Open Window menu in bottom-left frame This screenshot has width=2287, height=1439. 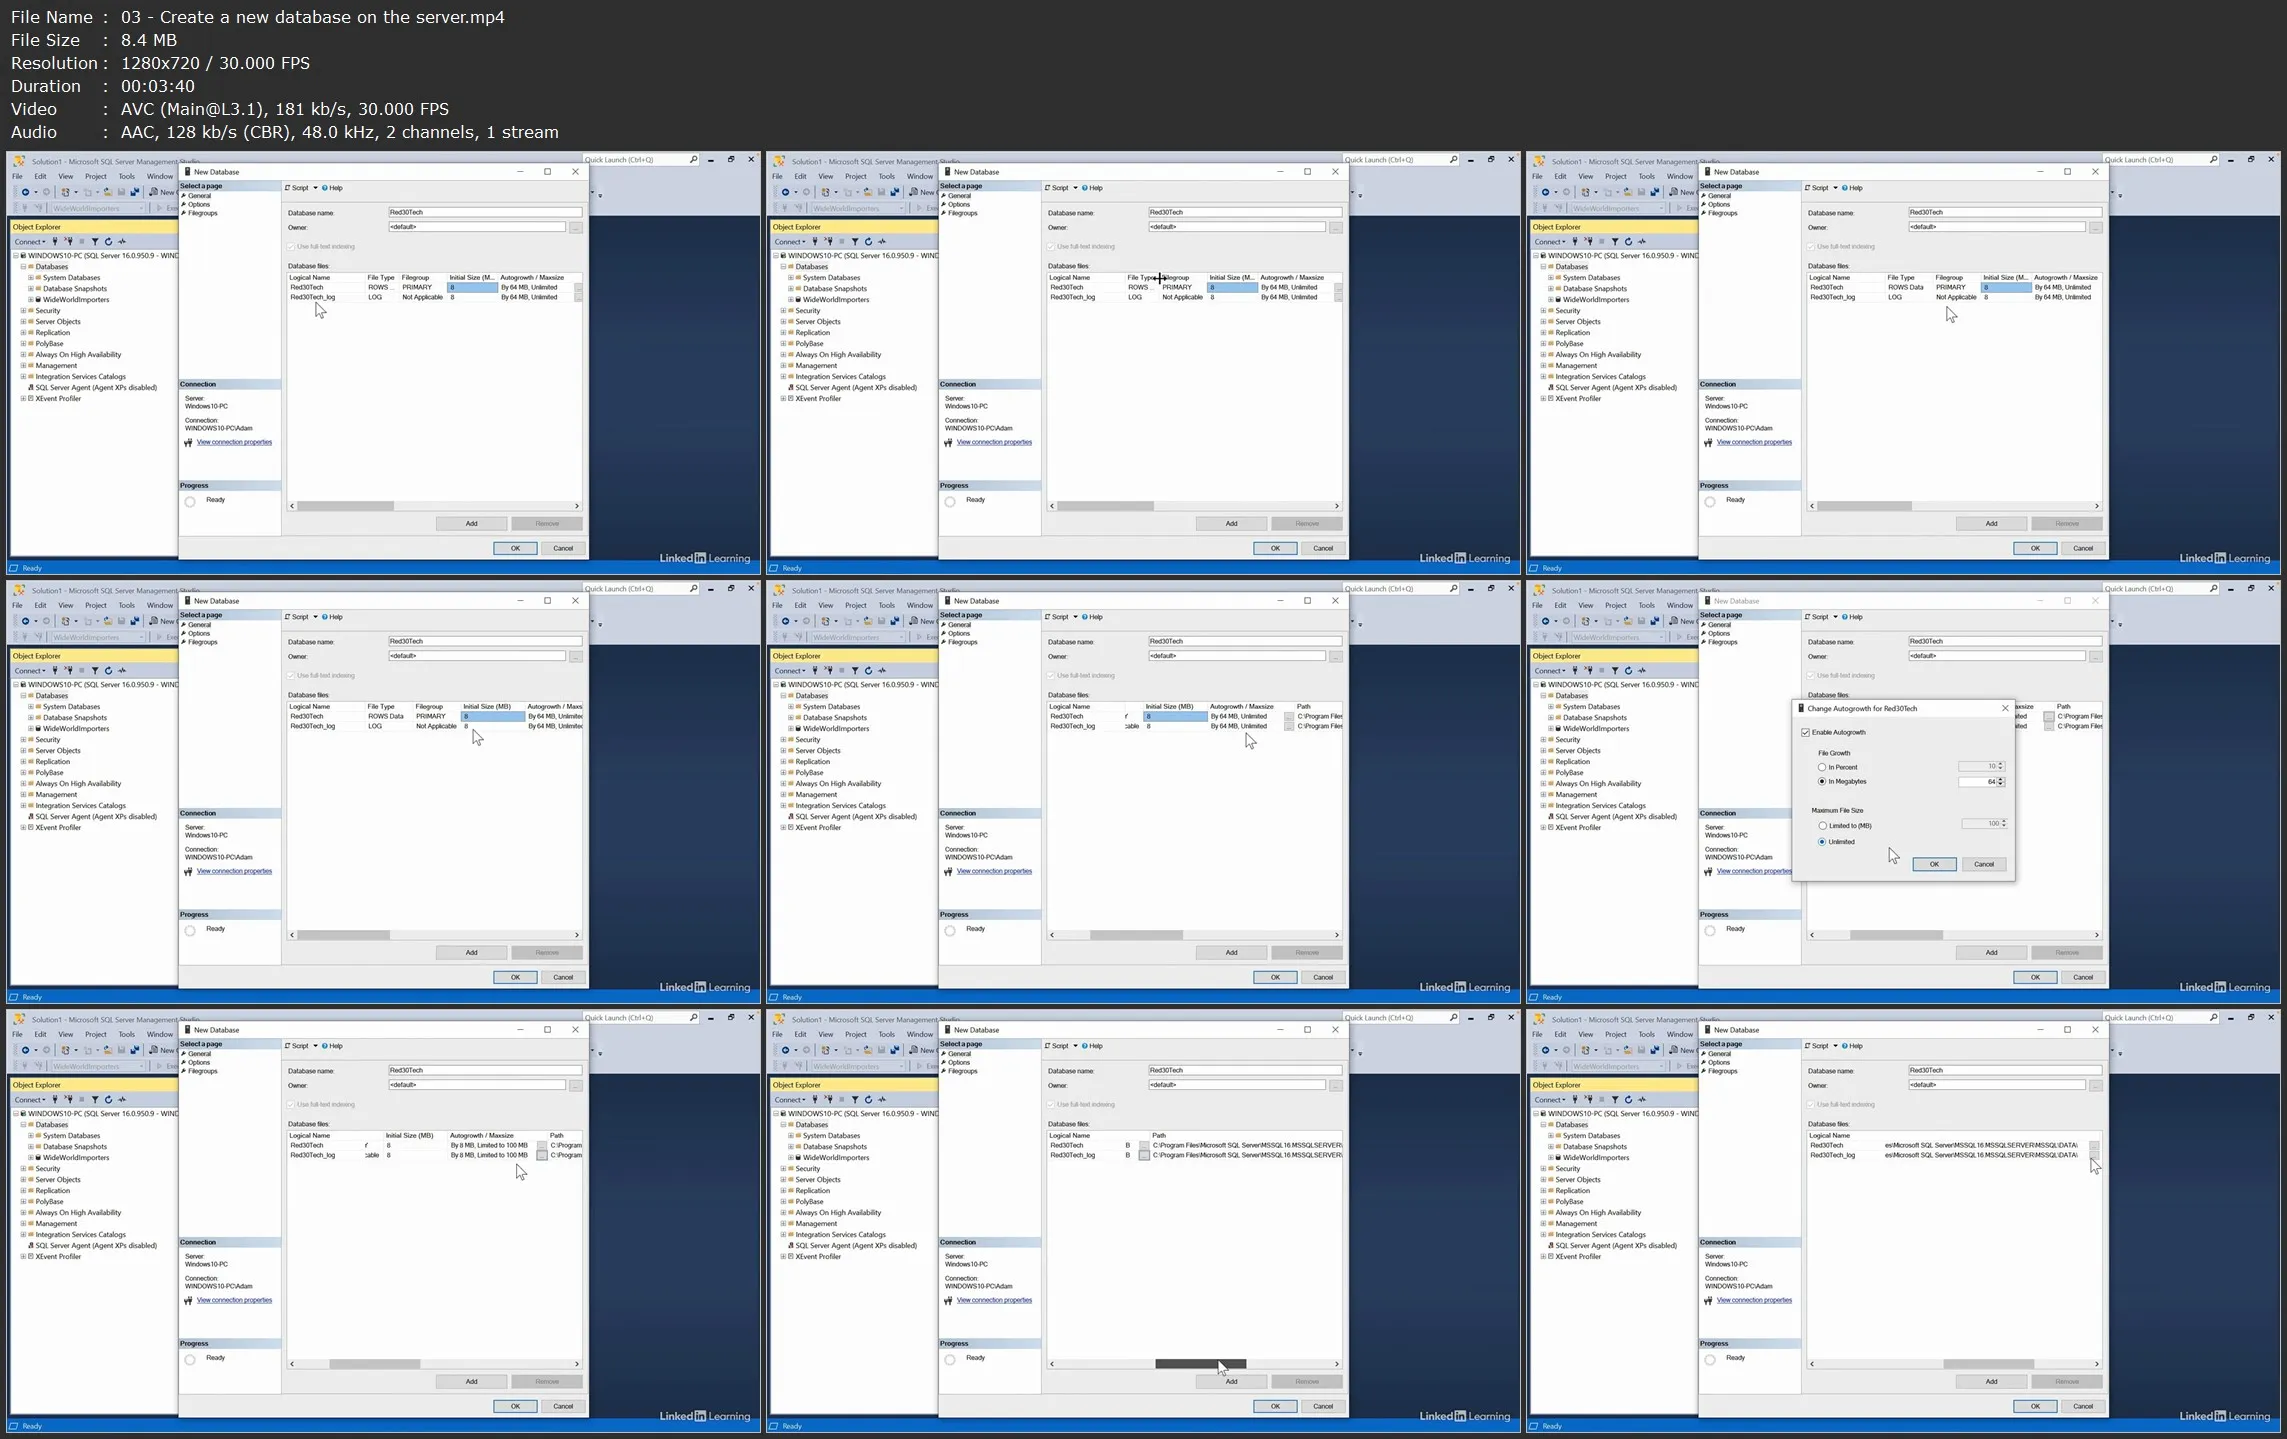(160, 1034)
